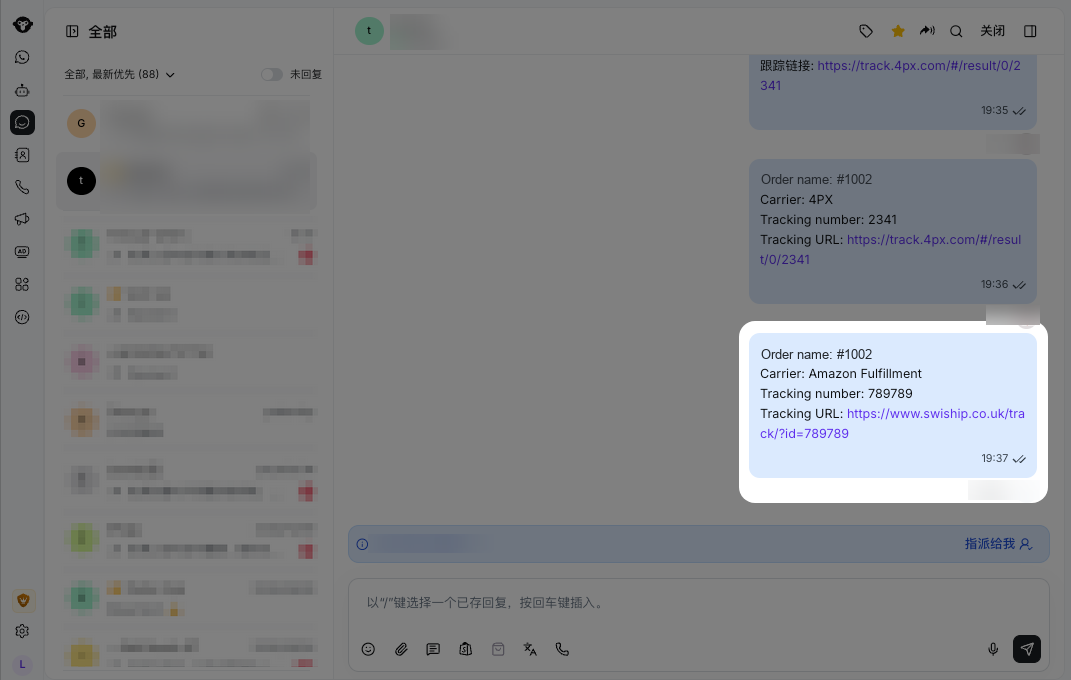The width and height of the screenshot is (1071, 680).
Task: Attach a file with the paperclip icon
Action: coord(401,649)
